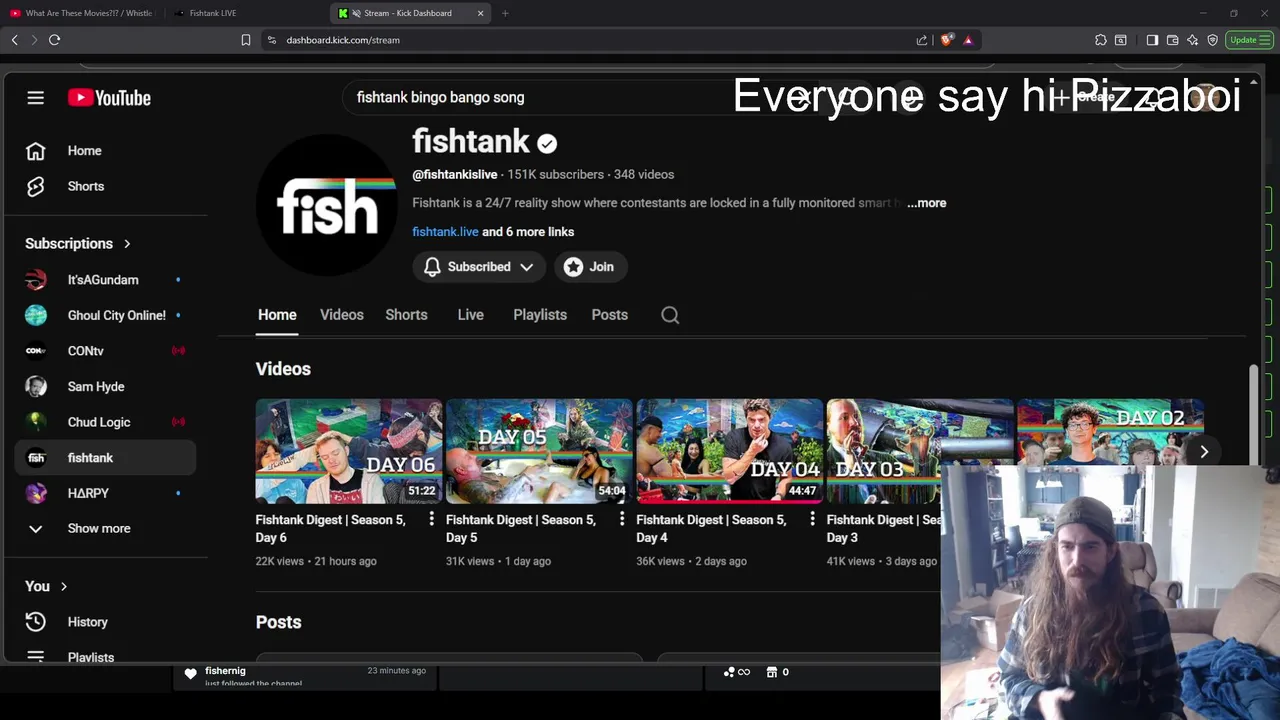
Task: Switch to the Live channel tab
Action: coord(470,315)
